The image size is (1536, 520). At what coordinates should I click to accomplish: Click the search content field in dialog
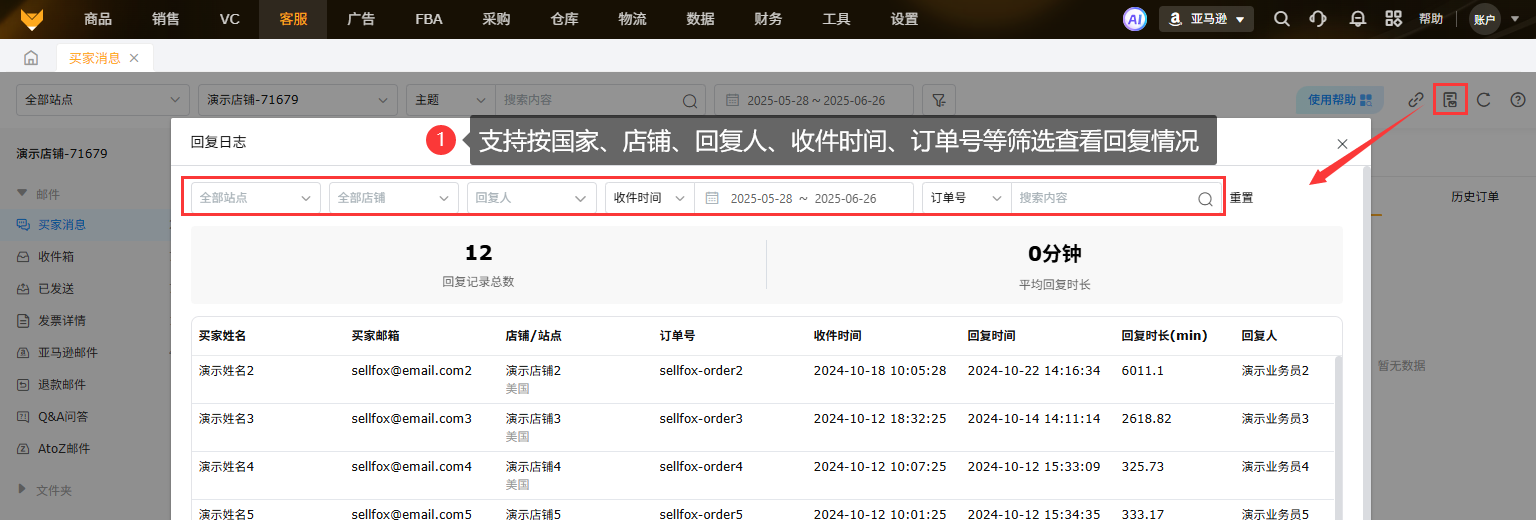(1104, 198)
